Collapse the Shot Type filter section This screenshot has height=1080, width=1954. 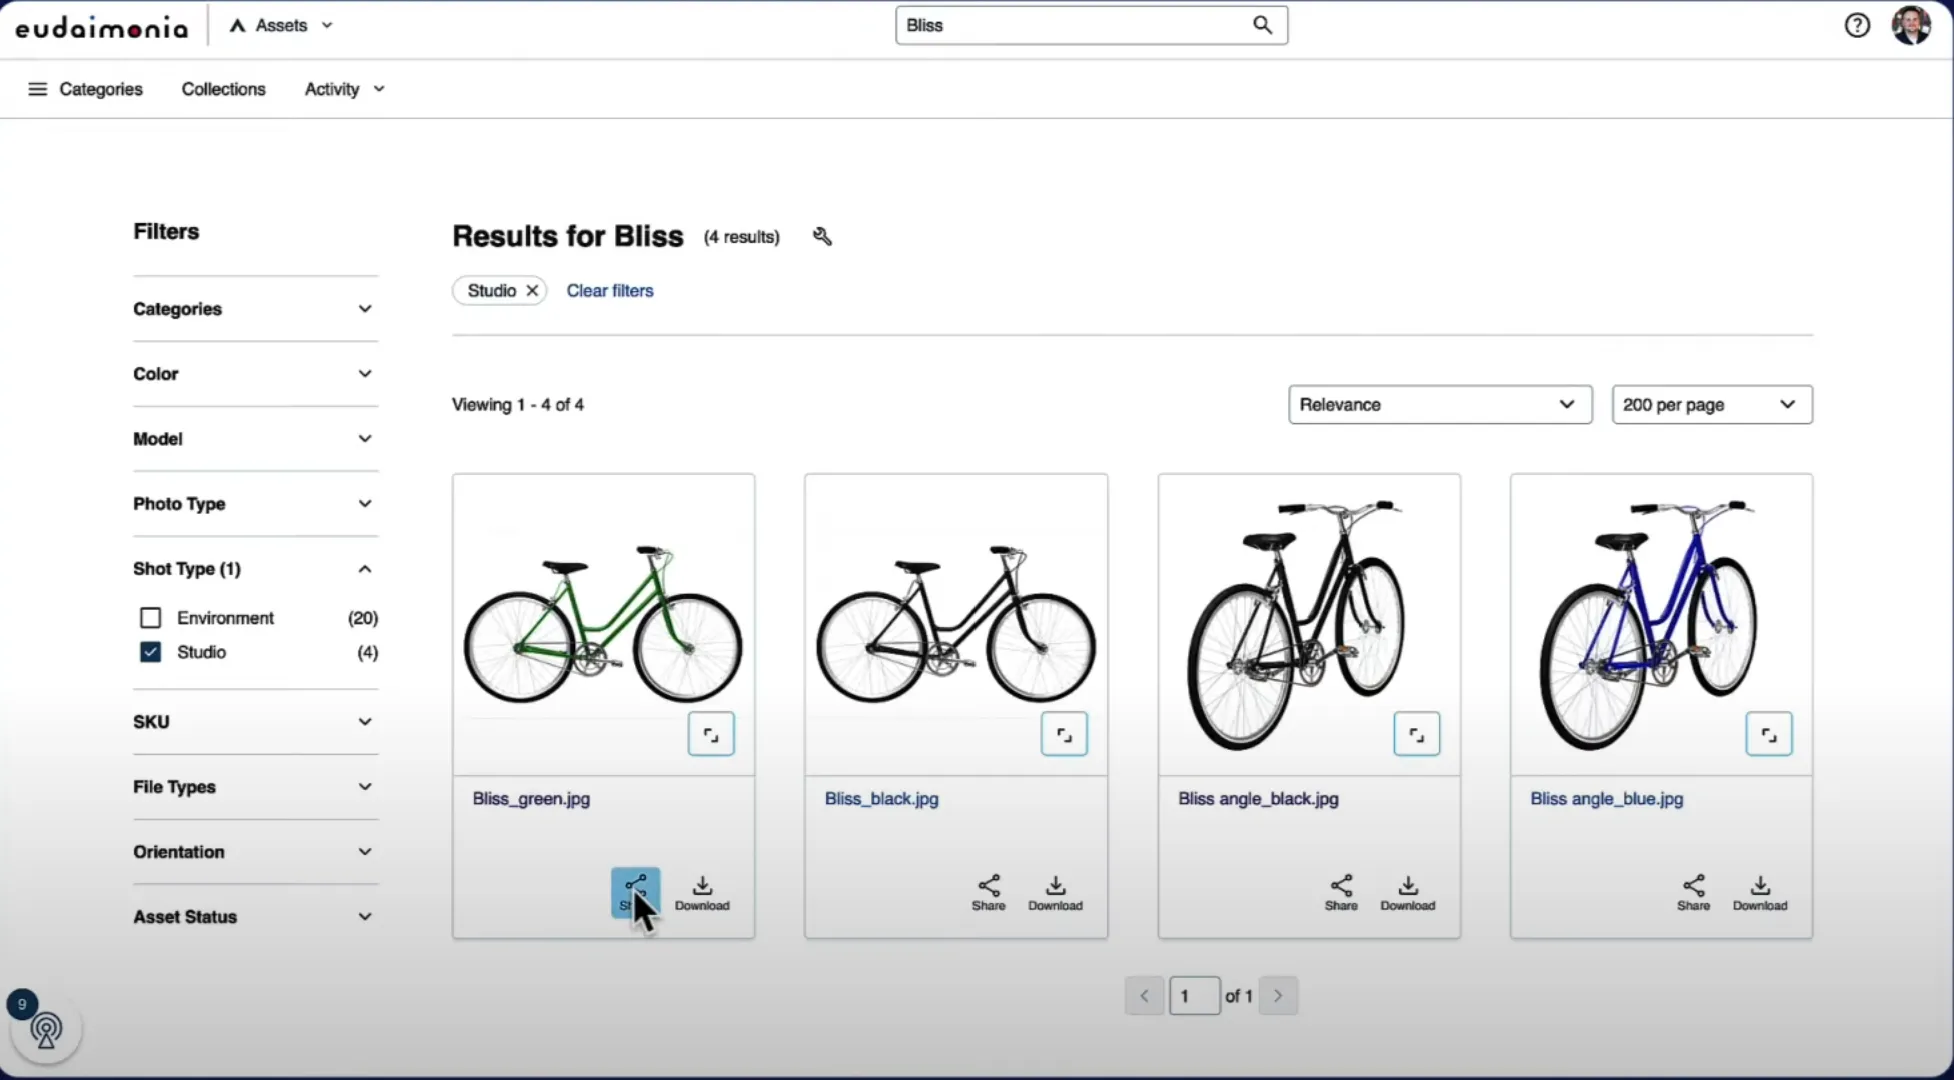pos(255,569)
